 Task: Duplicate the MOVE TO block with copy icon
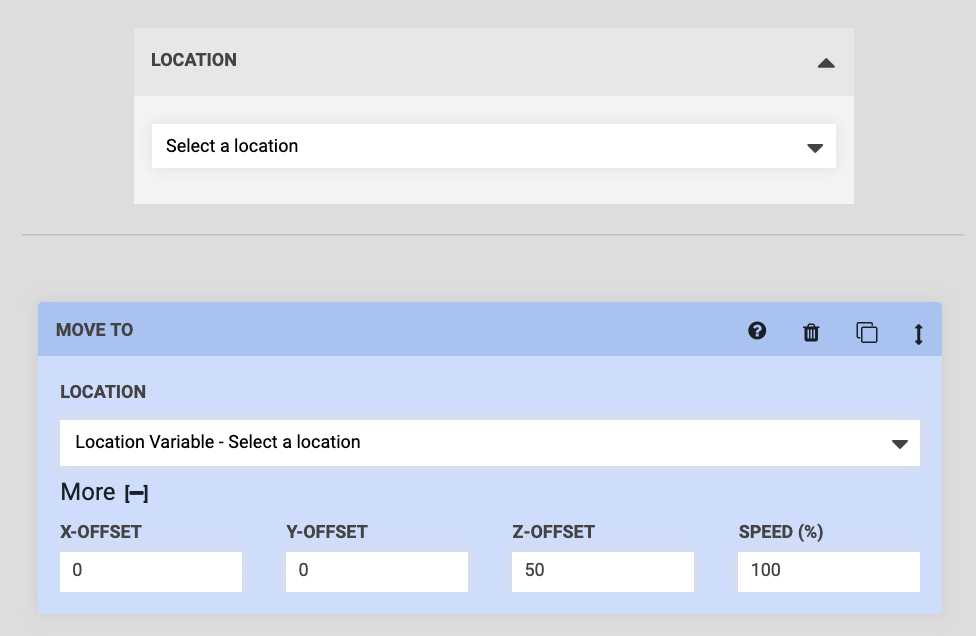click(x=866, y=331)
